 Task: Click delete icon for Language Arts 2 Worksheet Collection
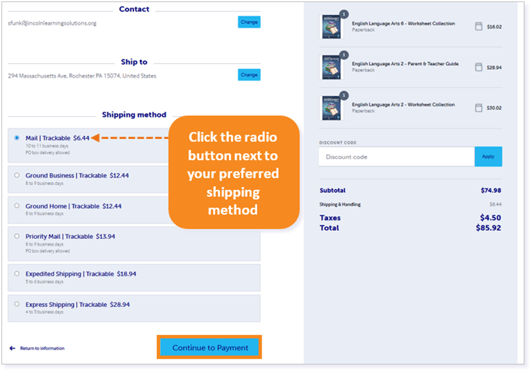pyautogui.click(x=478, y=108)
